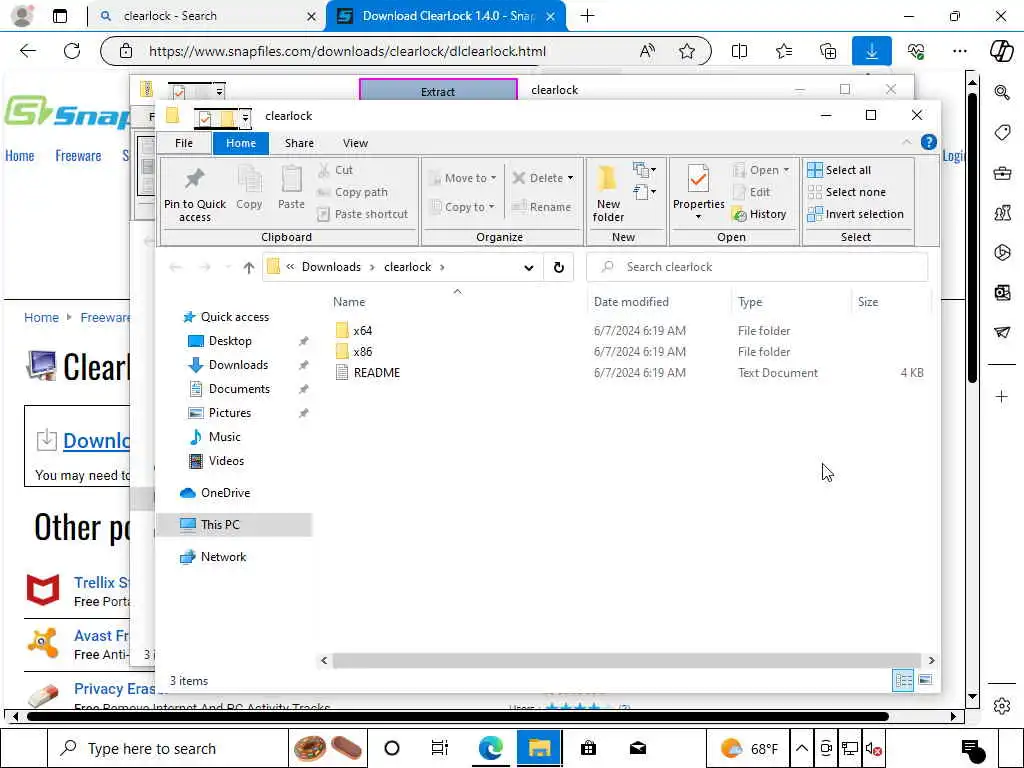Open Properties dropdown arrow
Viewport: 1024px width, 768px height.
698,217
